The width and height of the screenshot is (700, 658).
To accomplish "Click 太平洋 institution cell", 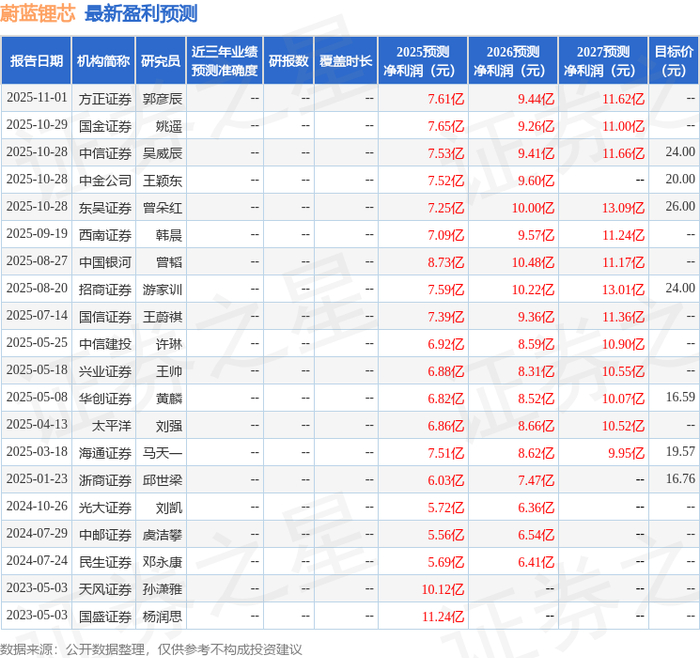I will pos(111,426).
